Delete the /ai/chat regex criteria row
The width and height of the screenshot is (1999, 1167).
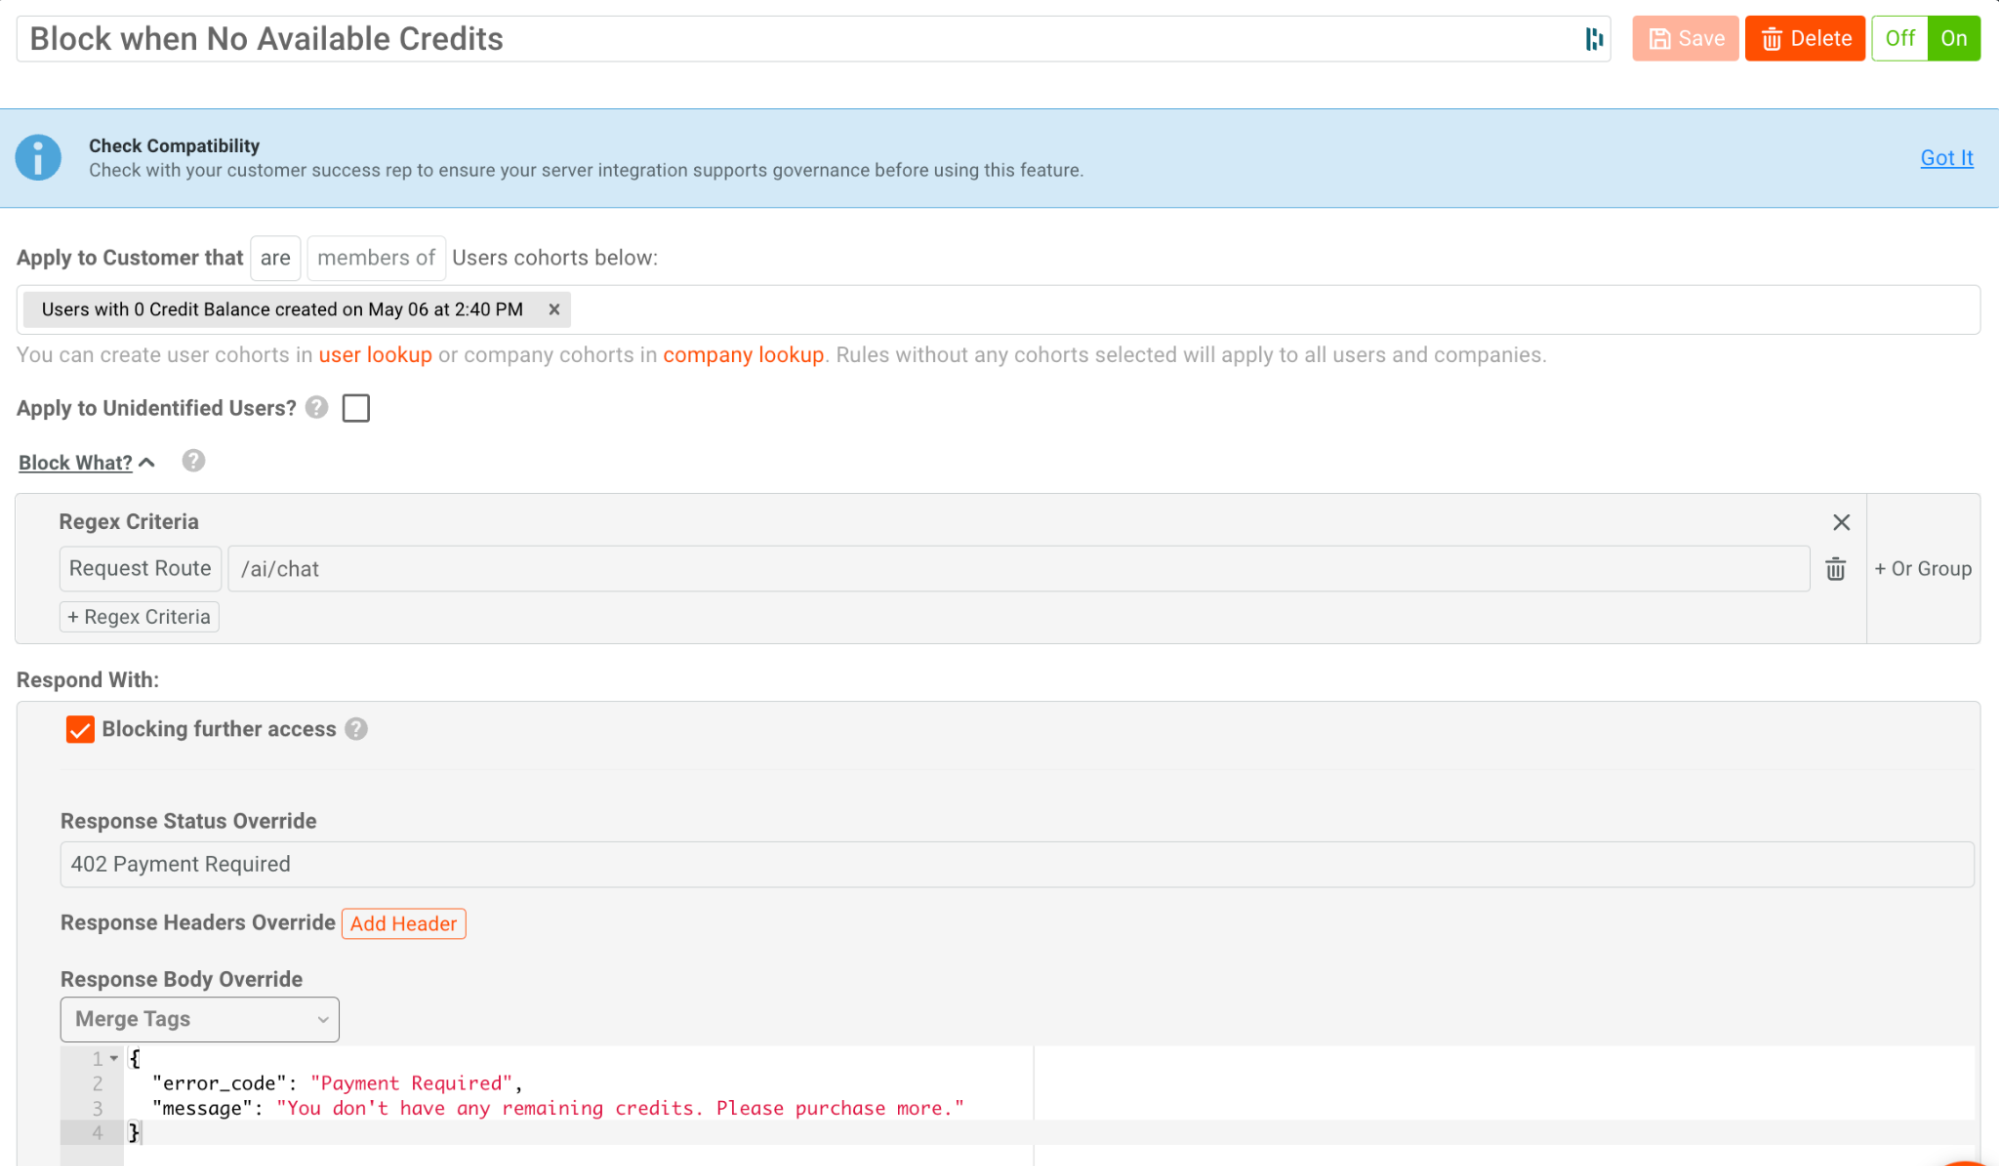(1835, 569)
